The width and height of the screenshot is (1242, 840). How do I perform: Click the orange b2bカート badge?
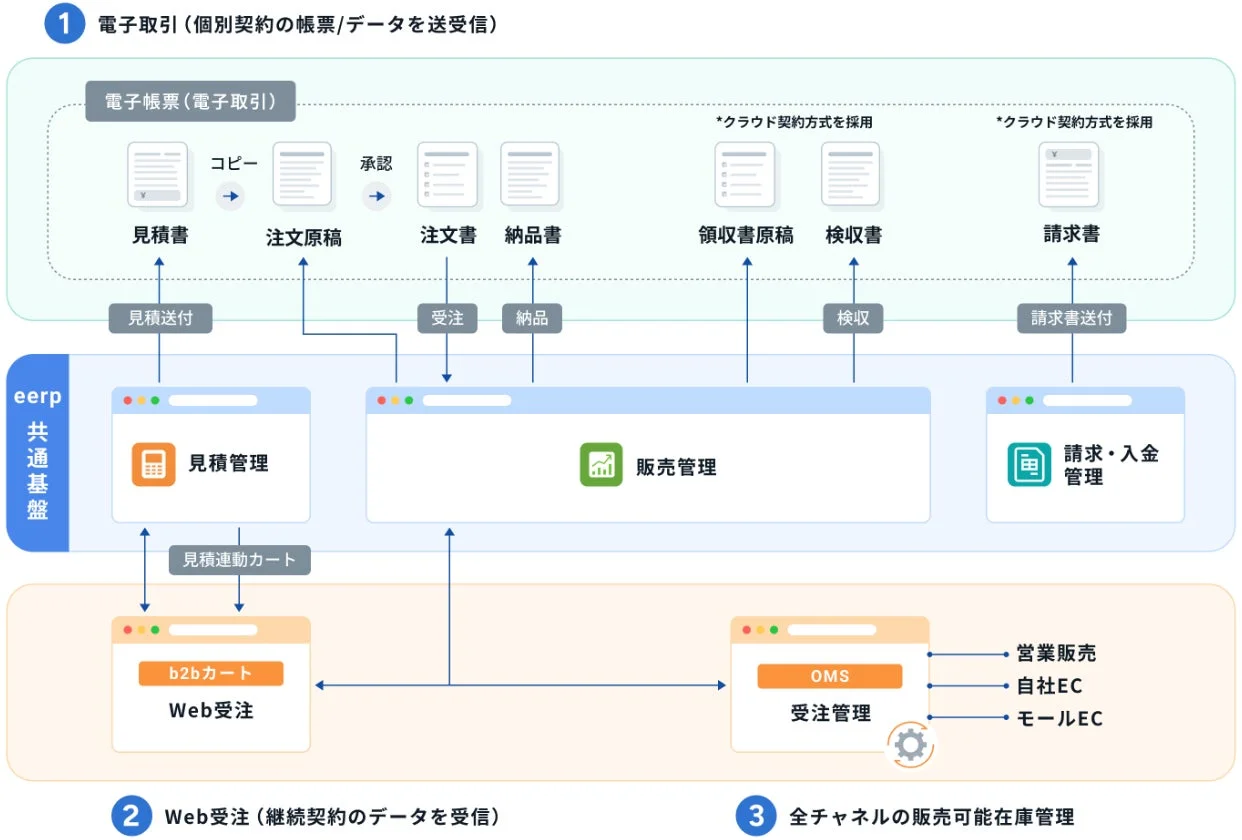click(x=211, y=674)
